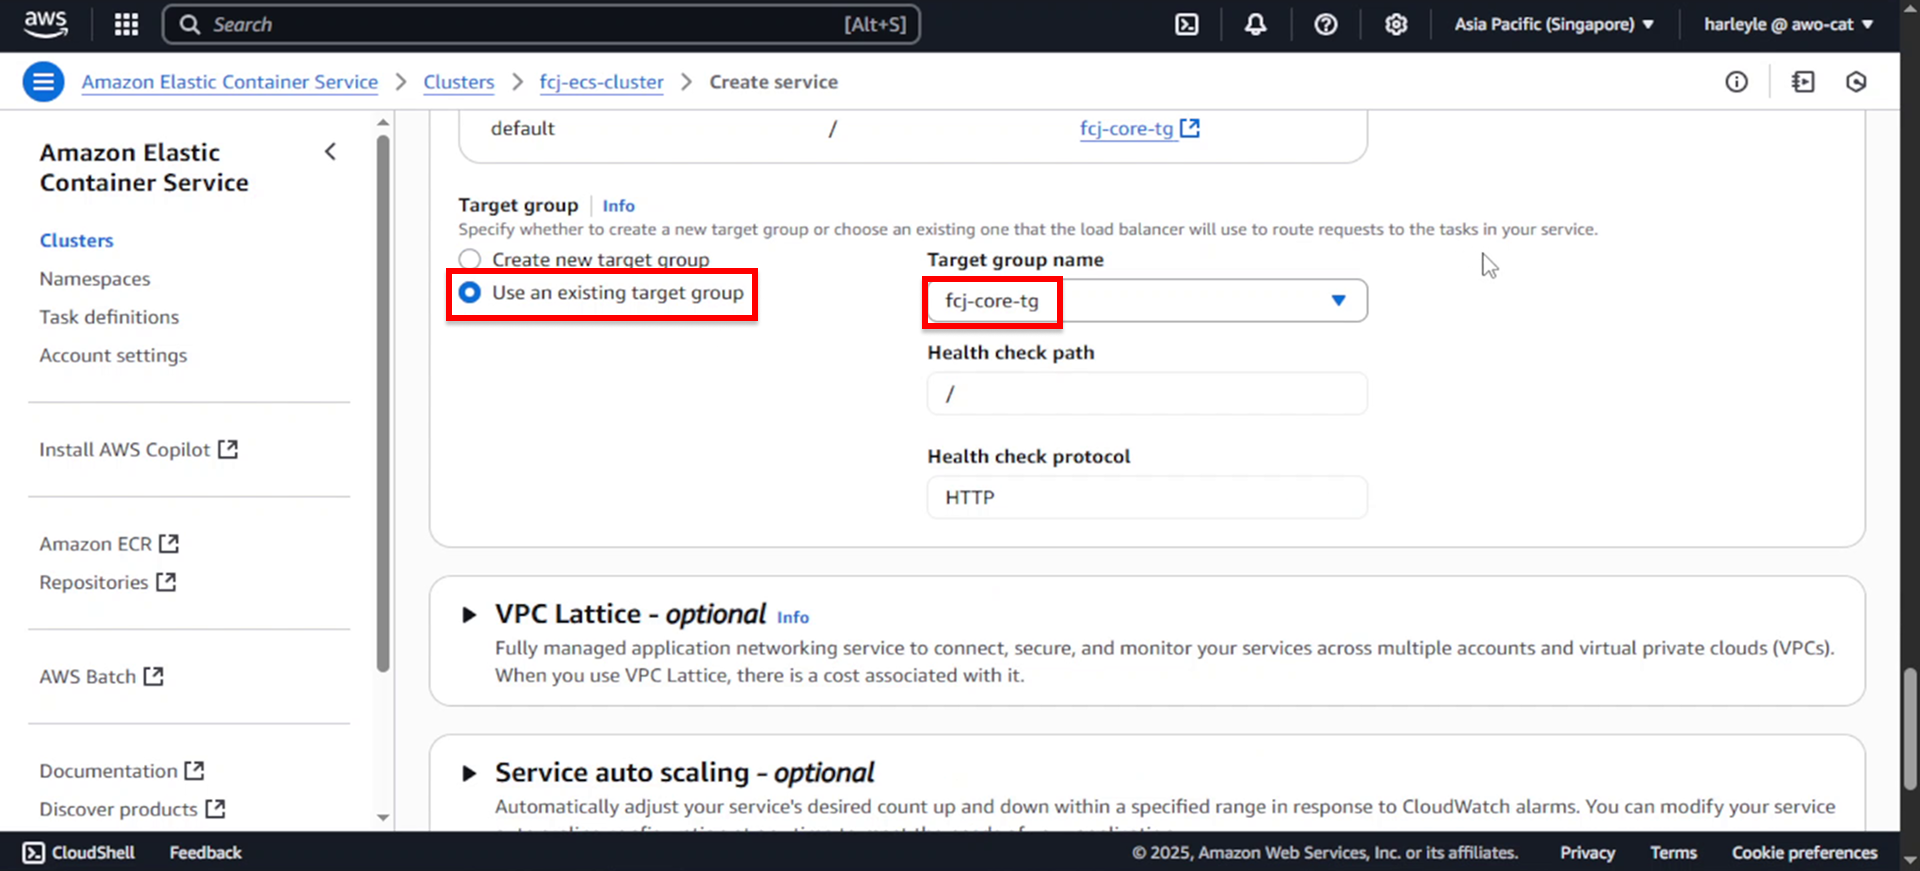
Task: Open the Target group name dropdown
Action: [x=1147, y=300]
